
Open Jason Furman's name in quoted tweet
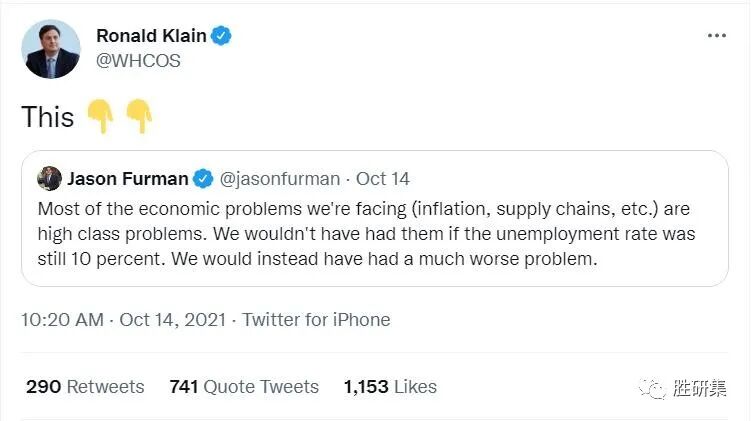127,180
